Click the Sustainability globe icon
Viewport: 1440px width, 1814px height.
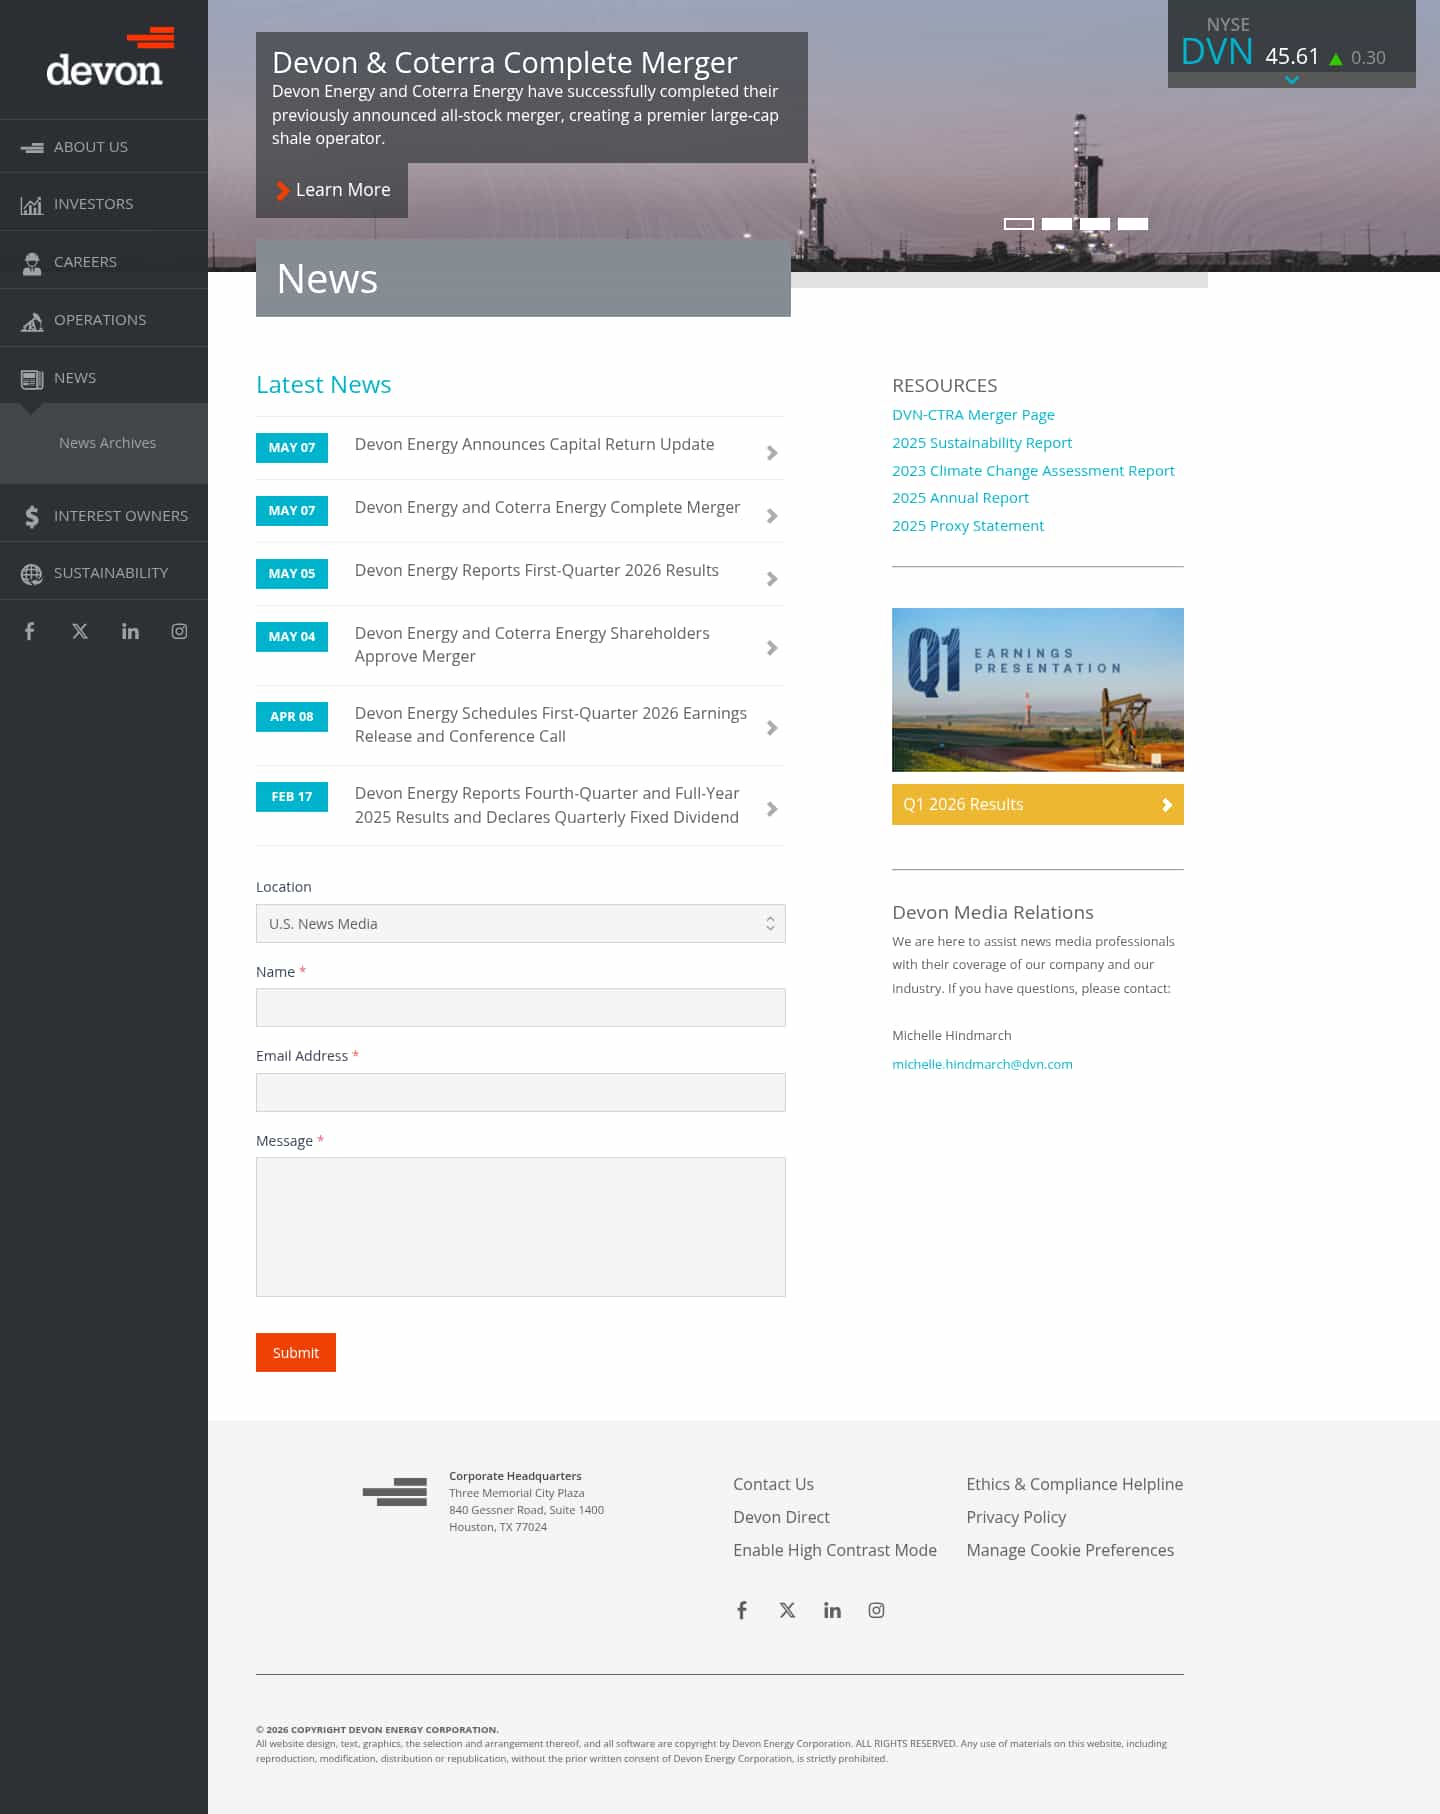click(32, 574)
